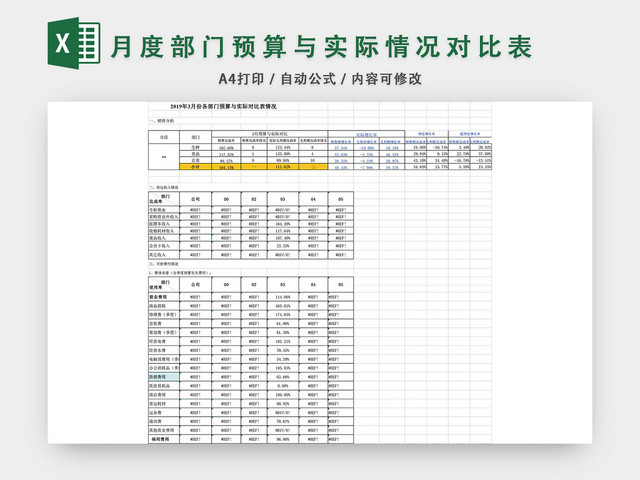Click the orange-highlighted 小计 cell

pyautogui.click(x=196, y=167)
